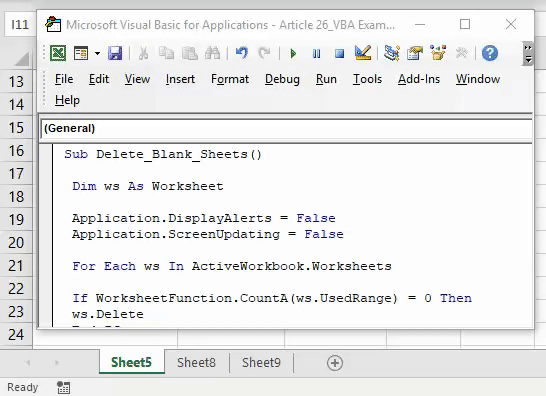Open Properties Window icon
Image resolution: width=546 pixels, height=396 pixels.
pos(415,53)
